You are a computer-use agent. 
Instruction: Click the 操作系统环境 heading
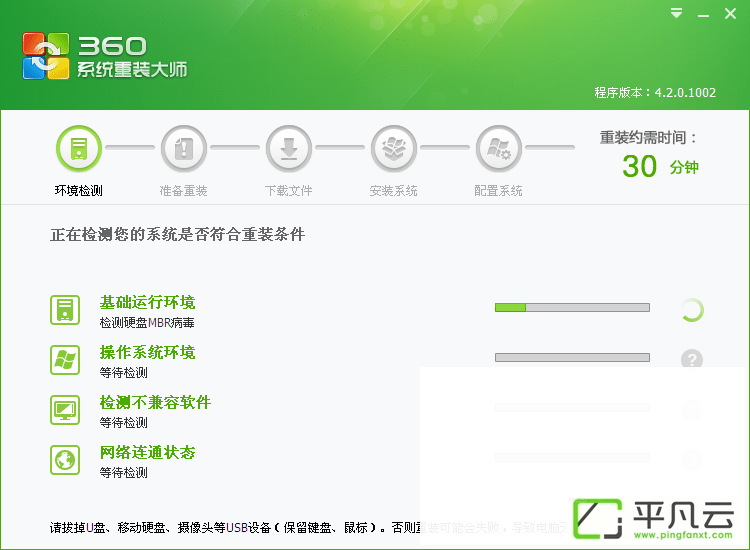click(147, 352)
